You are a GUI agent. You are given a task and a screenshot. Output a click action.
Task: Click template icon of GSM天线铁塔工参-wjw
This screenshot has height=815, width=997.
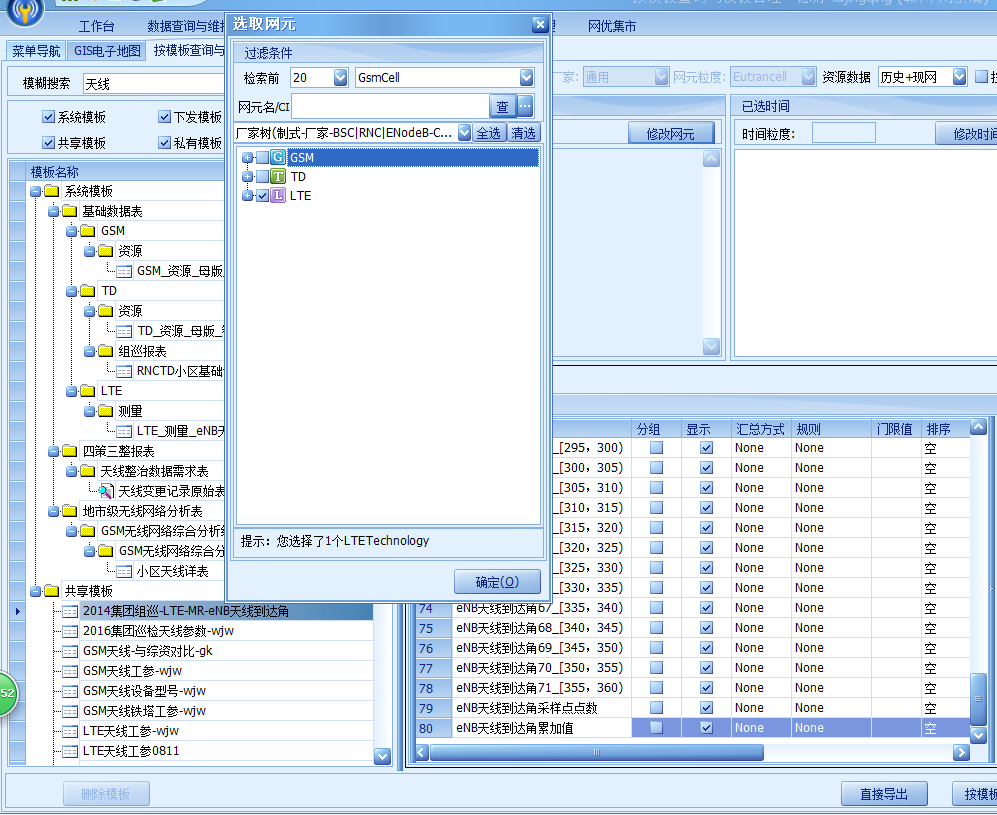(x=70, y=711)
